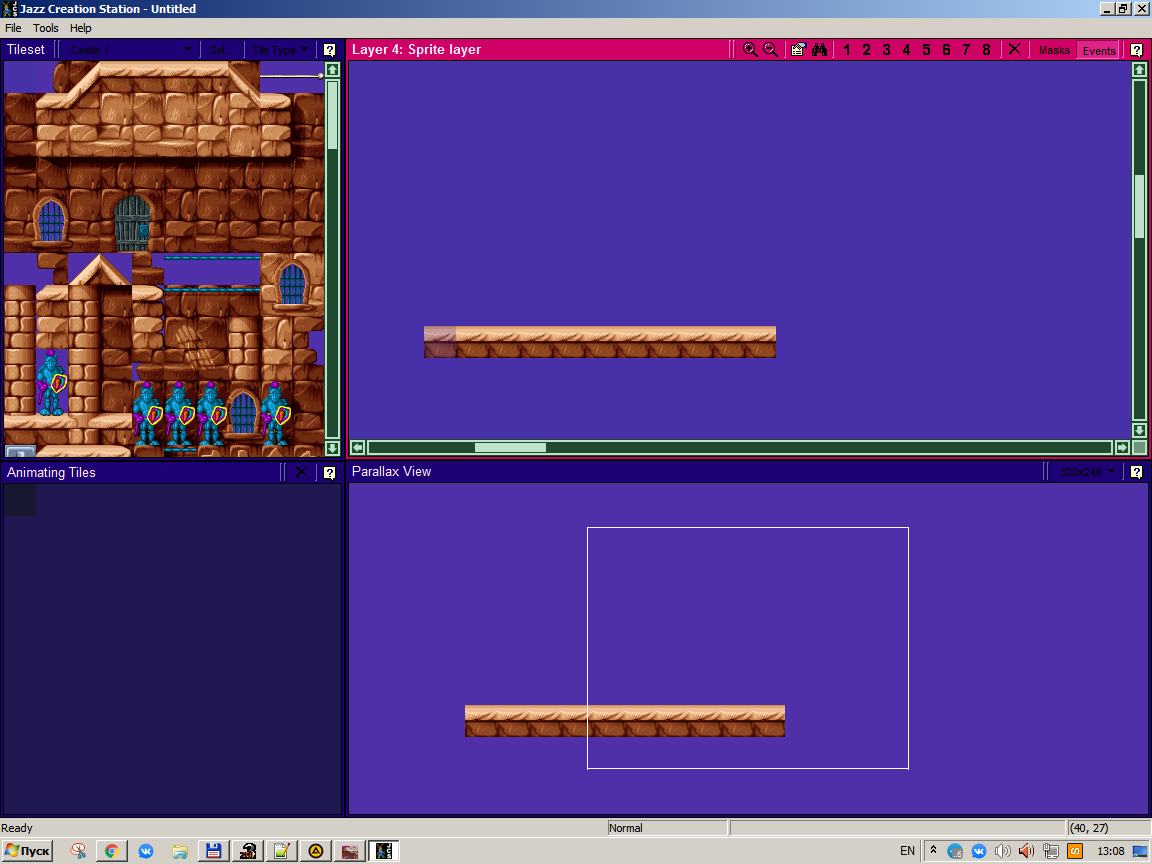The width and height of the screenshot is (1152, 864).
Task: Switch to layer 4
Action: coord(906,50)
